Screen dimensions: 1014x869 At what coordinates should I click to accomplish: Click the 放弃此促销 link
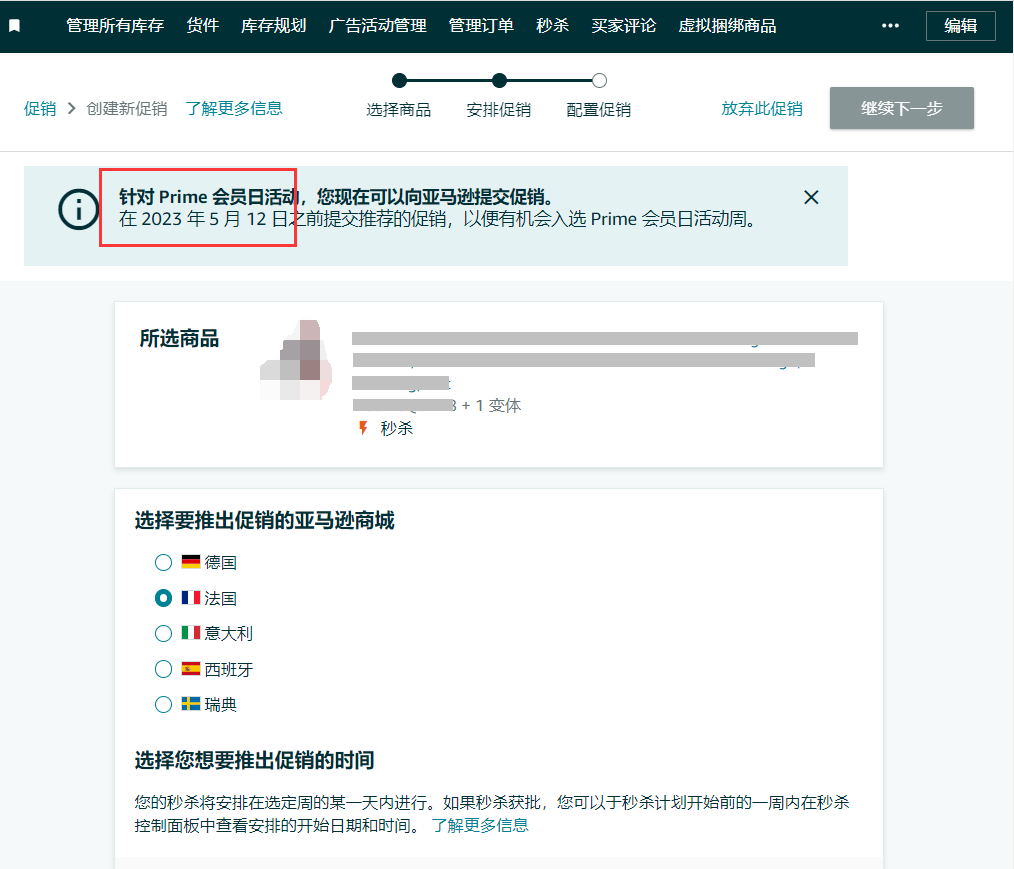tap(762, 108)
